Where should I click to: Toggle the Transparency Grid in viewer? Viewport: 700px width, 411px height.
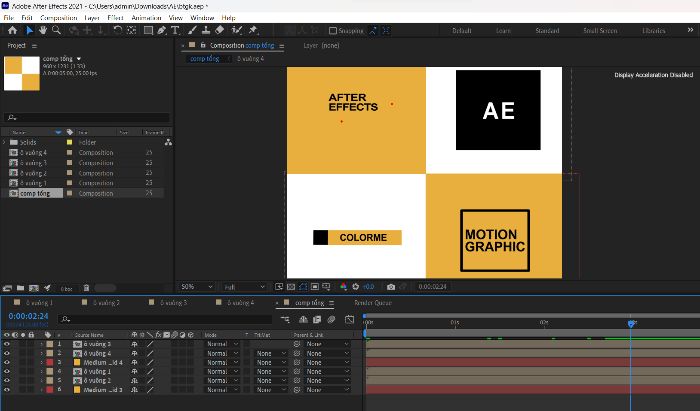(x=291, y=287)
